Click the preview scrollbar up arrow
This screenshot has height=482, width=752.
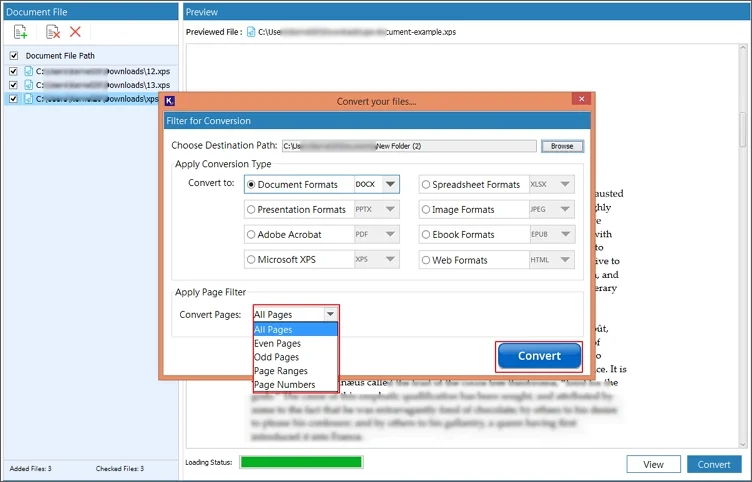(x=742, y=48)
